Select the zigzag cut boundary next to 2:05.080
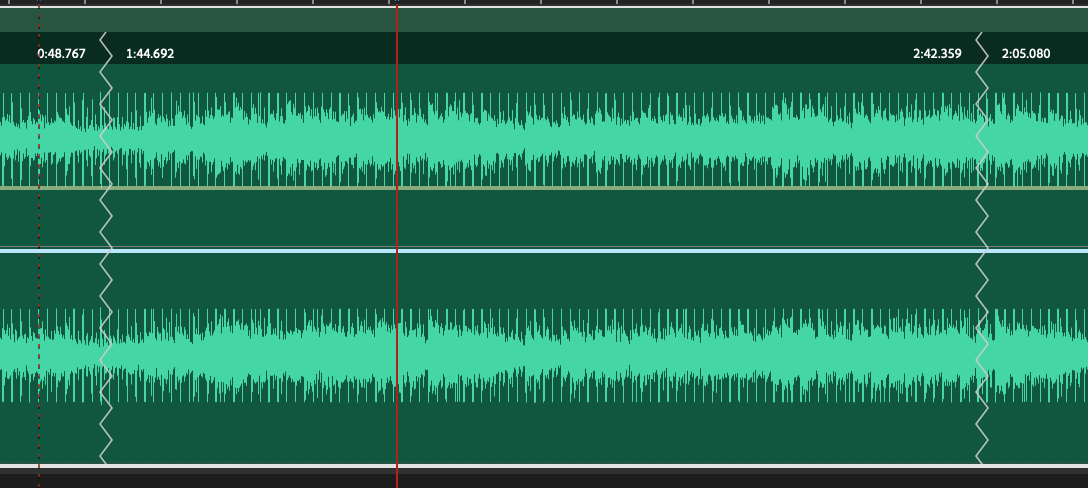 982,248
